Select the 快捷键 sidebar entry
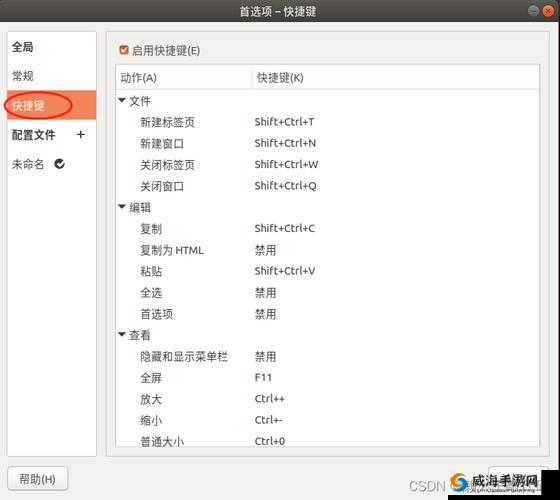 [x=51, y=105]
